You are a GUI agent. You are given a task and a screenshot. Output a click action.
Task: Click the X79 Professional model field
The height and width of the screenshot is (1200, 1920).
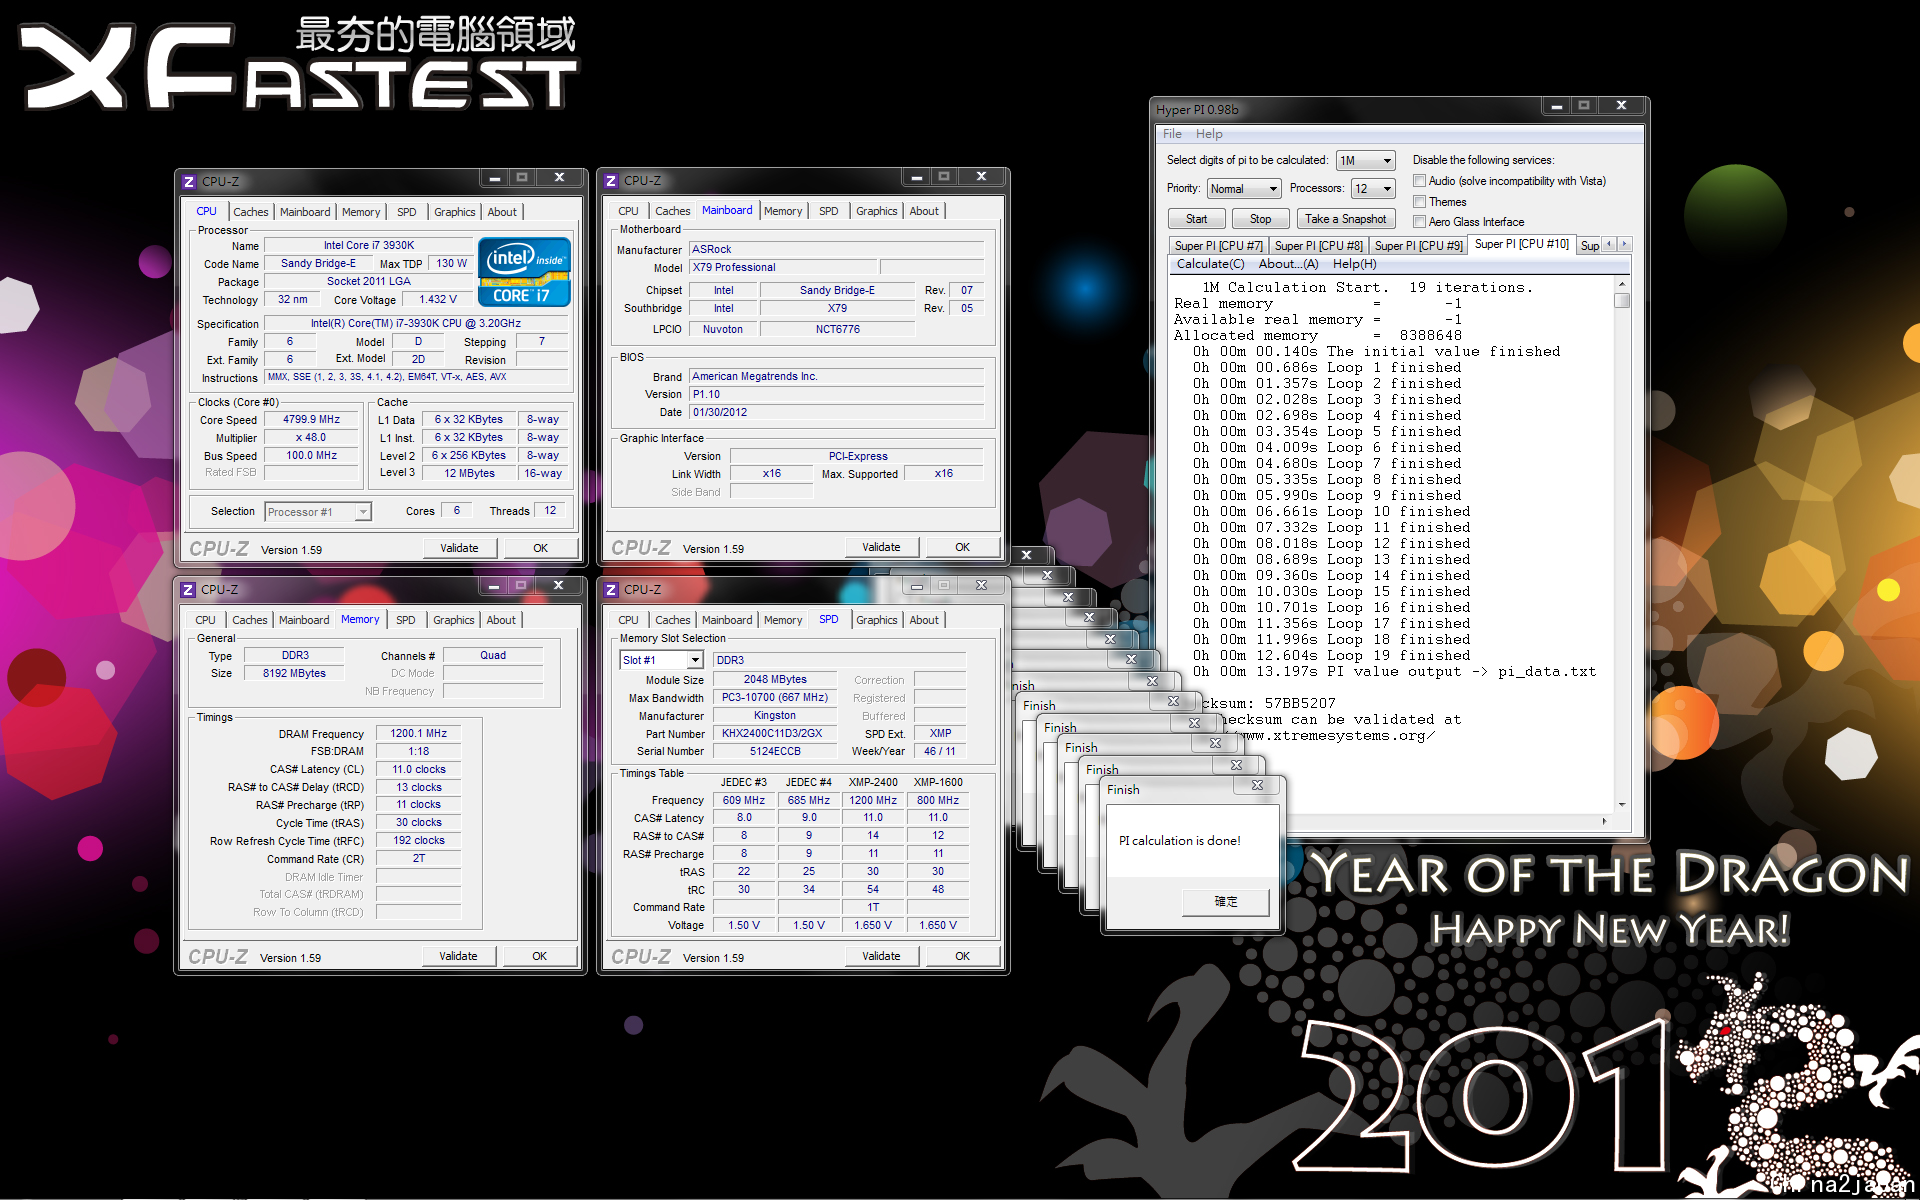pos(783,268)
